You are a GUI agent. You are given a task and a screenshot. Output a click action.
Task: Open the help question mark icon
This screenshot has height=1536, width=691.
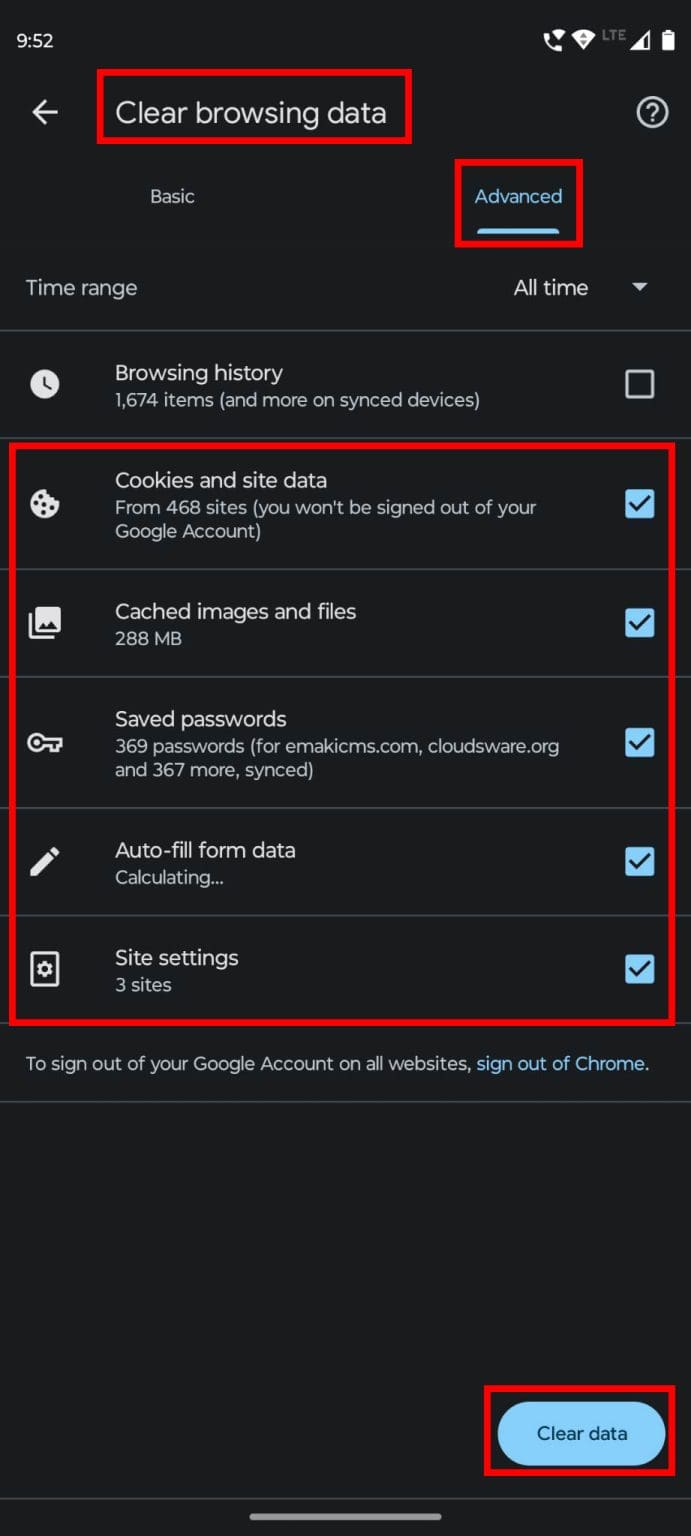tap(651, 113)
